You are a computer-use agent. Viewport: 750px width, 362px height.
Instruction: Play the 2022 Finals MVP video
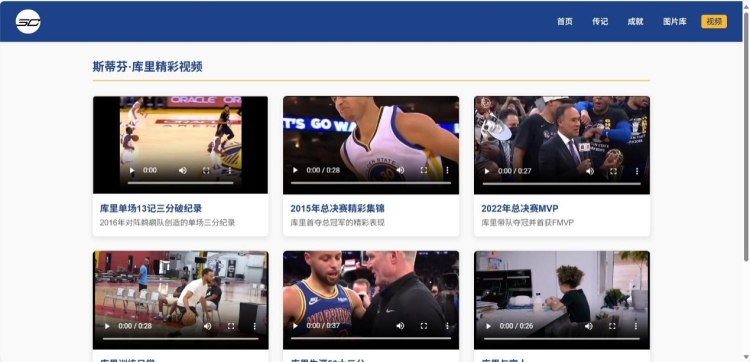[x=487, y=171]
